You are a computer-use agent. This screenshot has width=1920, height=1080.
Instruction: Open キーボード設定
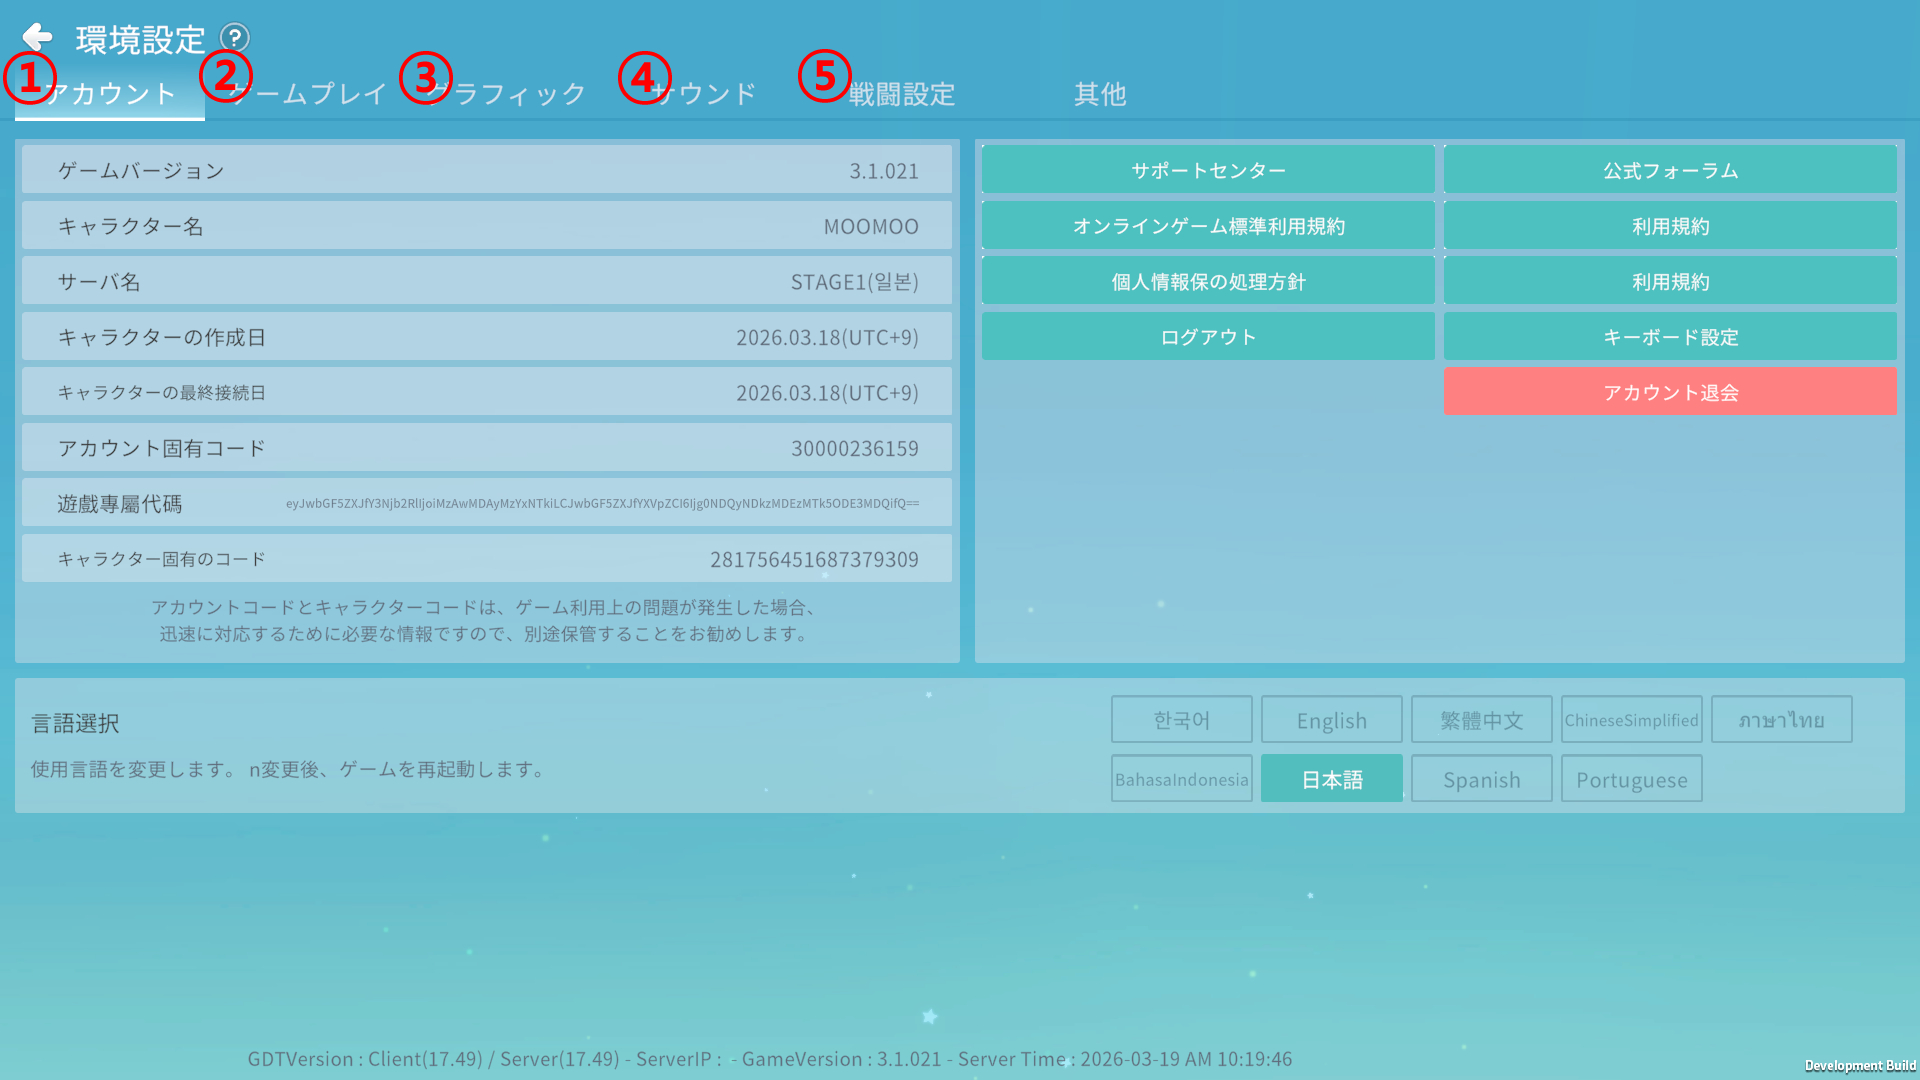(x=1670, y=337)
